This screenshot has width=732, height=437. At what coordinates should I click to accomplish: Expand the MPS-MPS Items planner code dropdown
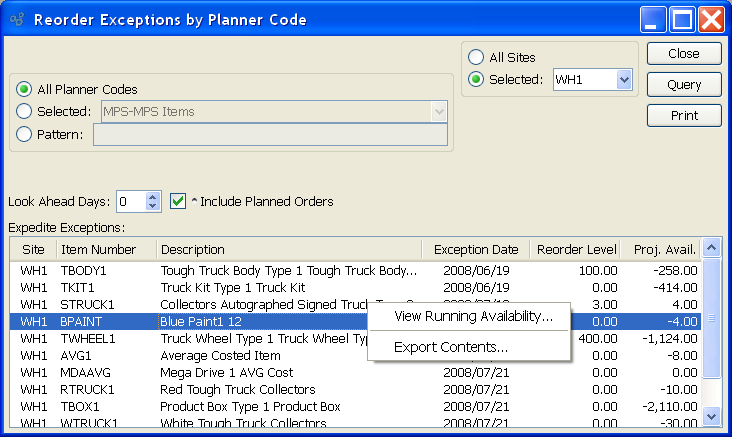tap(438, 112)
